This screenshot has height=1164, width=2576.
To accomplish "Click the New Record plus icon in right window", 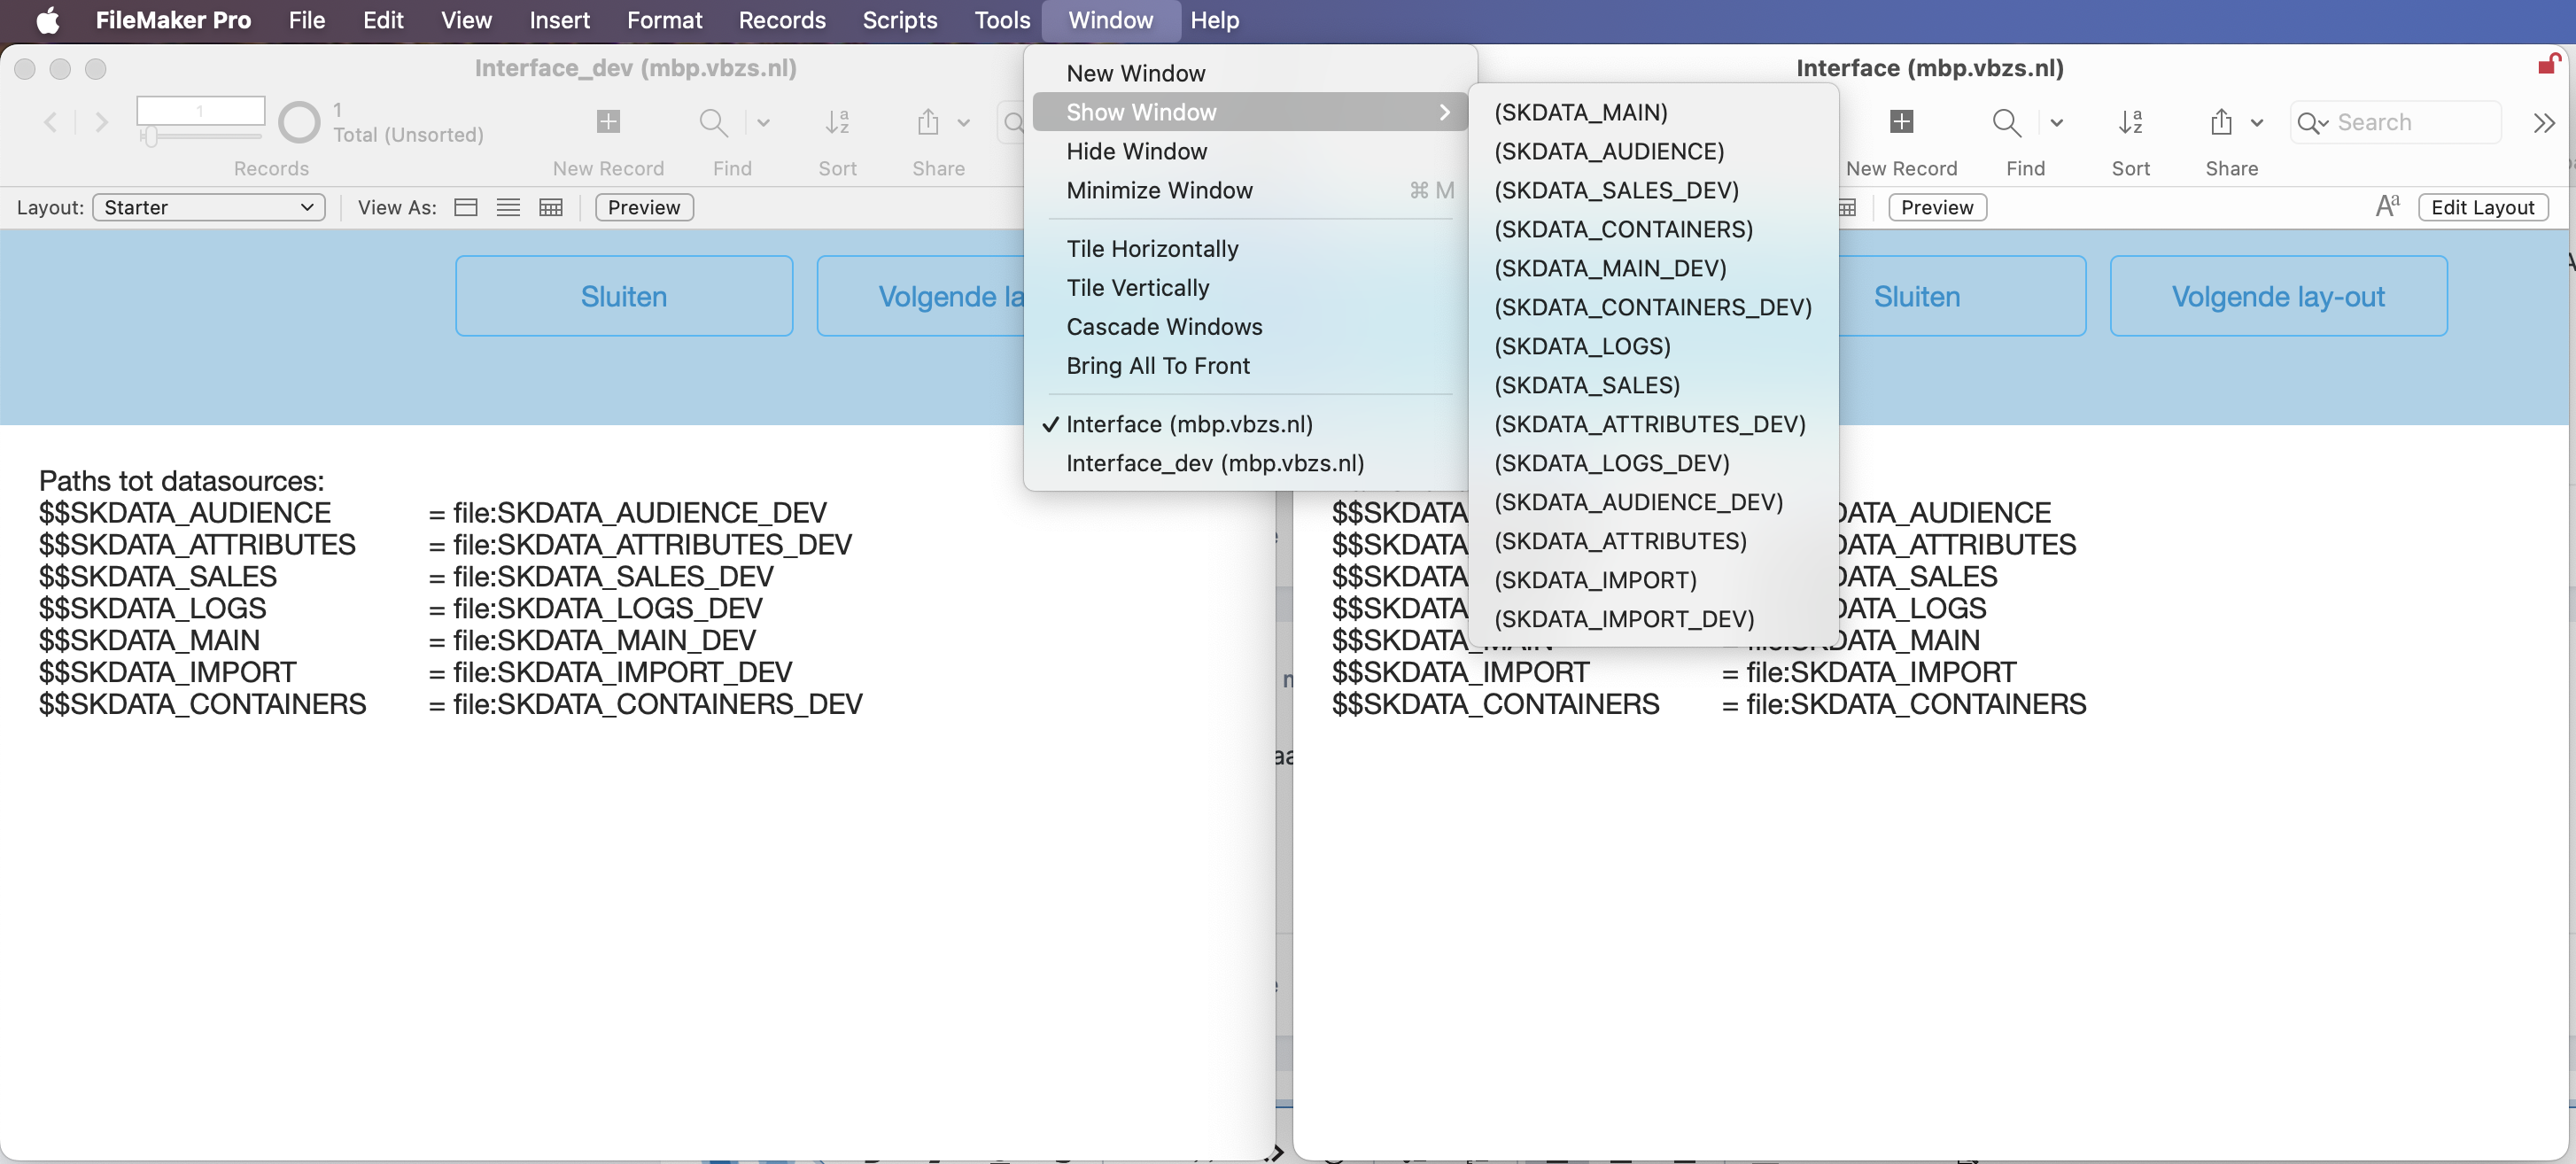I will 1901,122.
